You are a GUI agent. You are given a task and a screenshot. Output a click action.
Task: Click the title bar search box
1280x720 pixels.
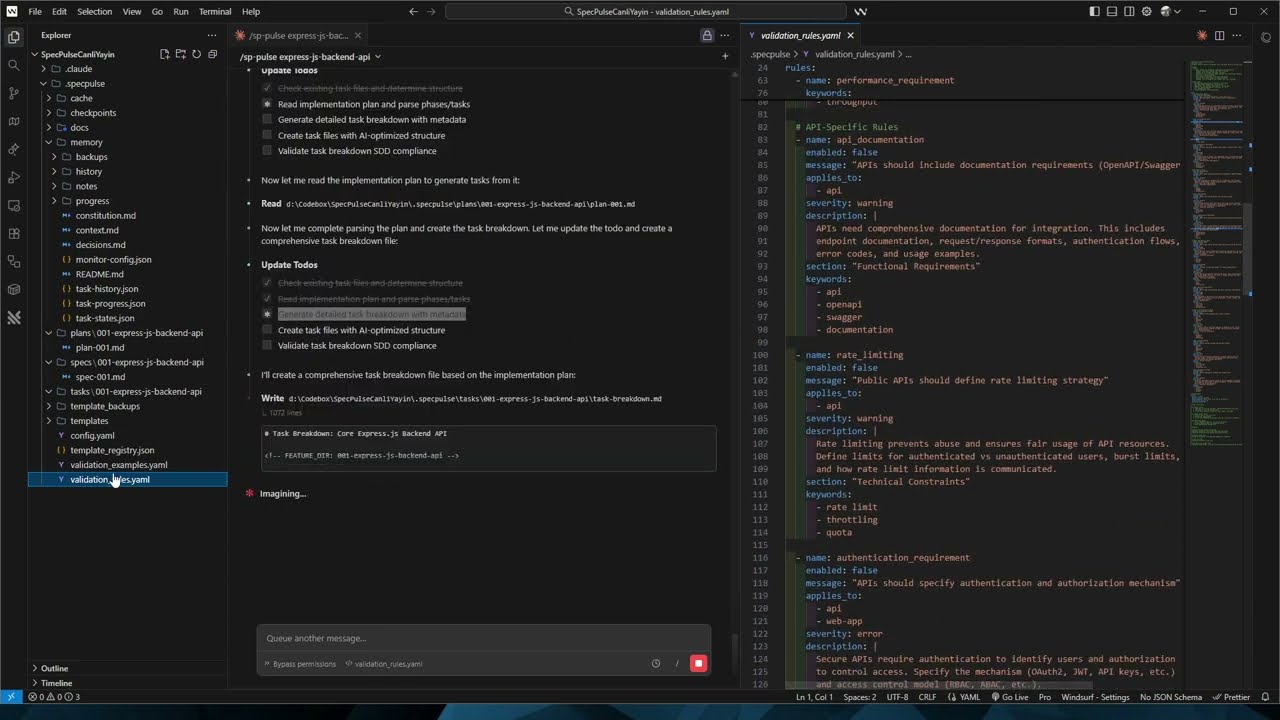pyautogui.click(x=646, y=12)
